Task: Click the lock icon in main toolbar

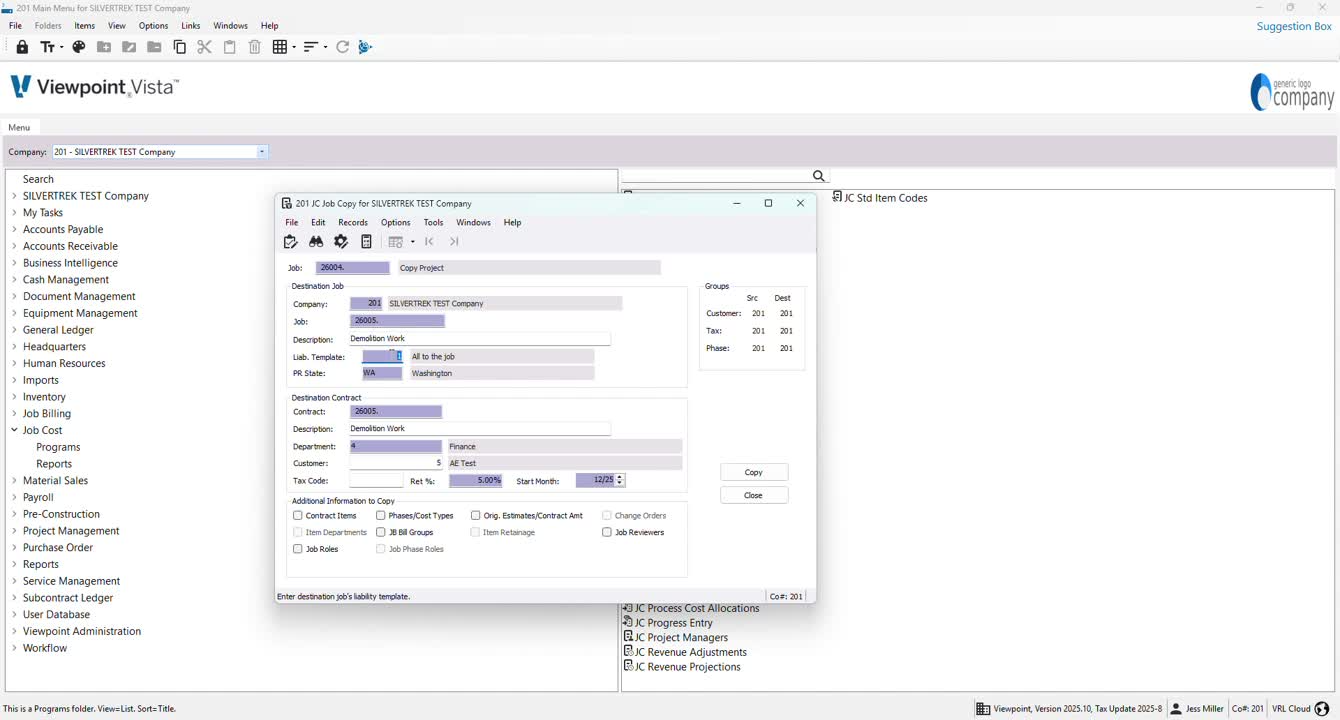Action: (x=22, y=47)
